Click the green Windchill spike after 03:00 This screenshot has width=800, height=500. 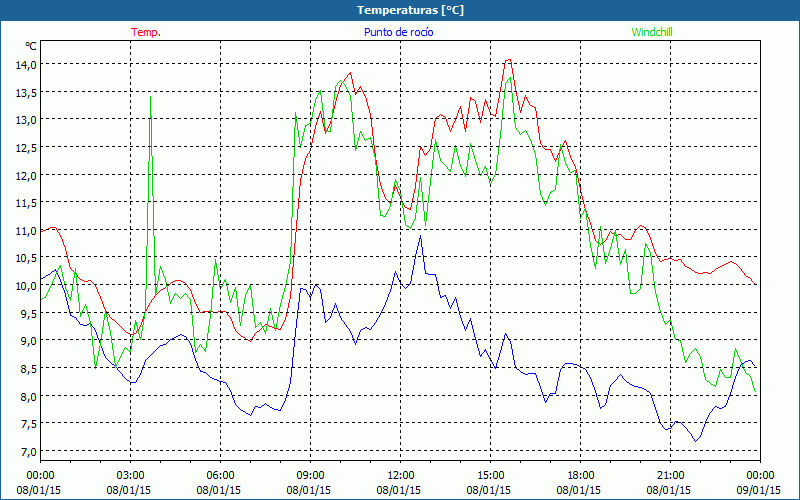(150, 98)
